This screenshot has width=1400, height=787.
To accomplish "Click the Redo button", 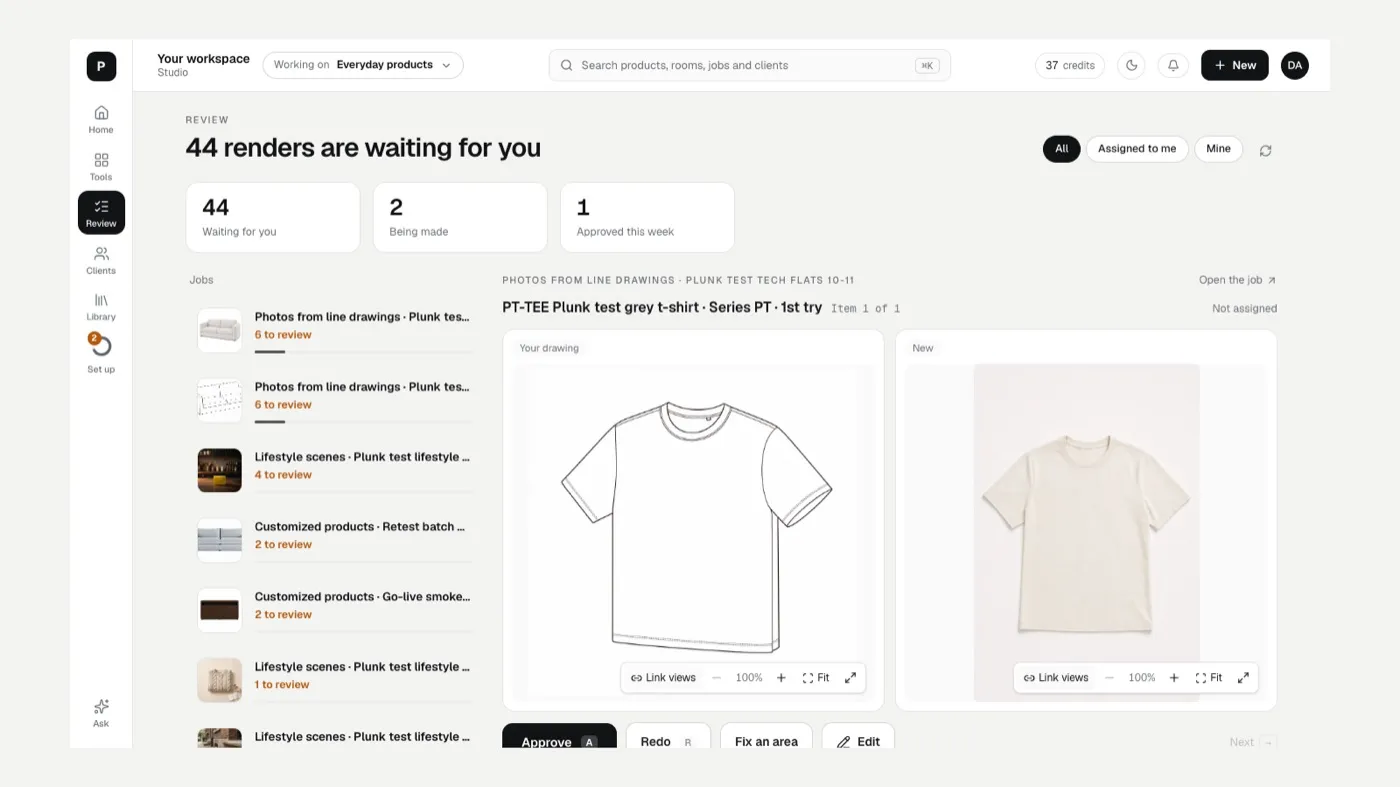I will (668, 738).
